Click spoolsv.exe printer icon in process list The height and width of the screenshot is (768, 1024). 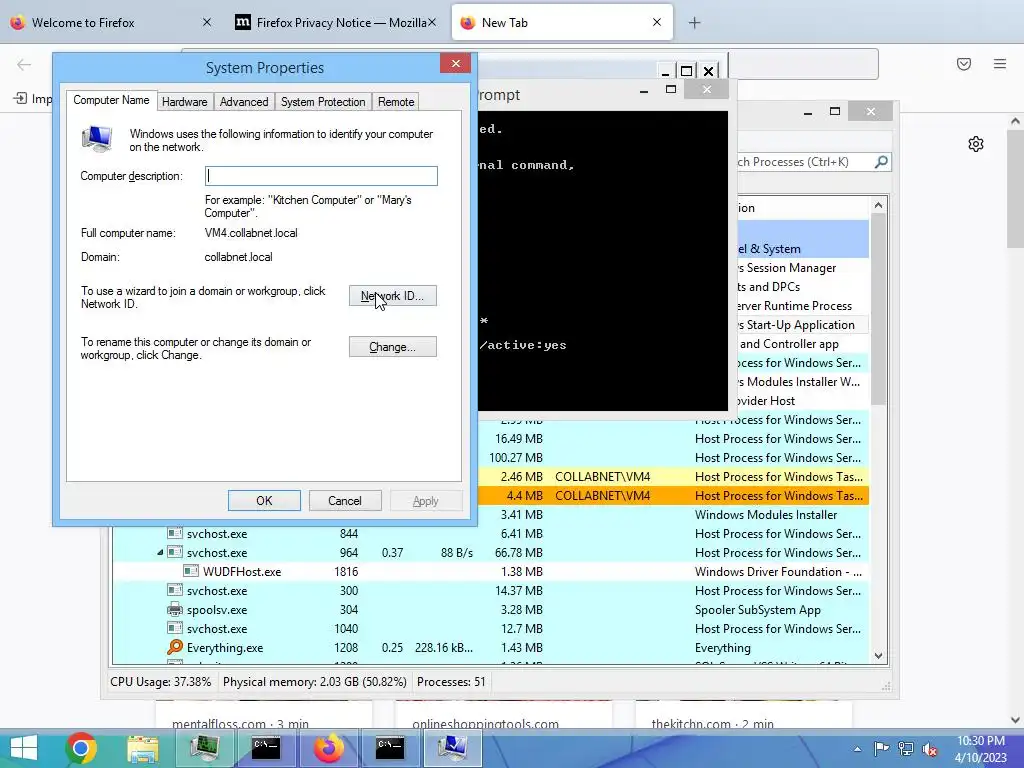pos(174,609)
